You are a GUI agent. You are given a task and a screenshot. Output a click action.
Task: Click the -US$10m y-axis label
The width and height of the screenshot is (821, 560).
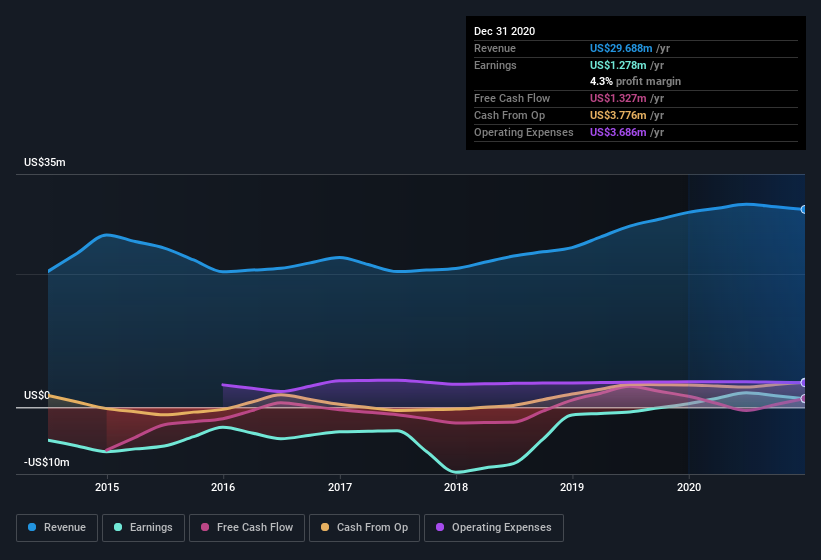(47, 462)
